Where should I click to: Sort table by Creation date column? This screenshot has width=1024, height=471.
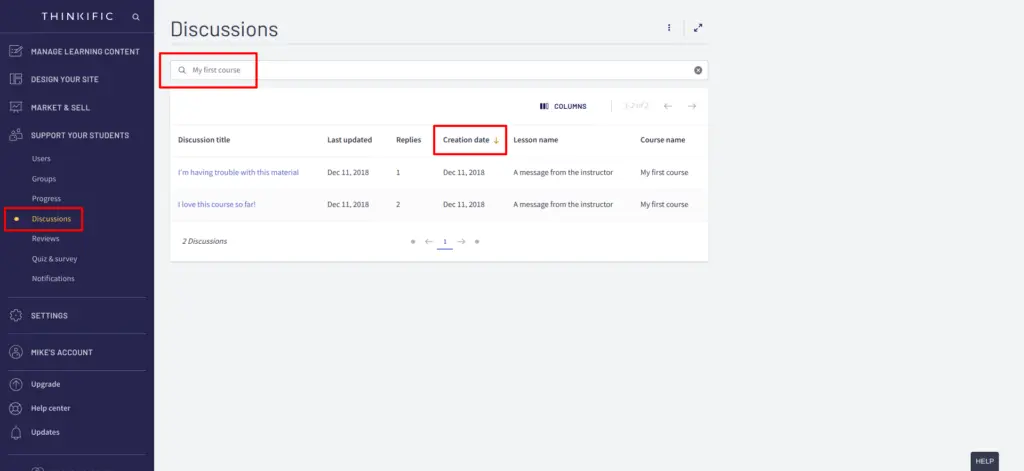point(467,140)
